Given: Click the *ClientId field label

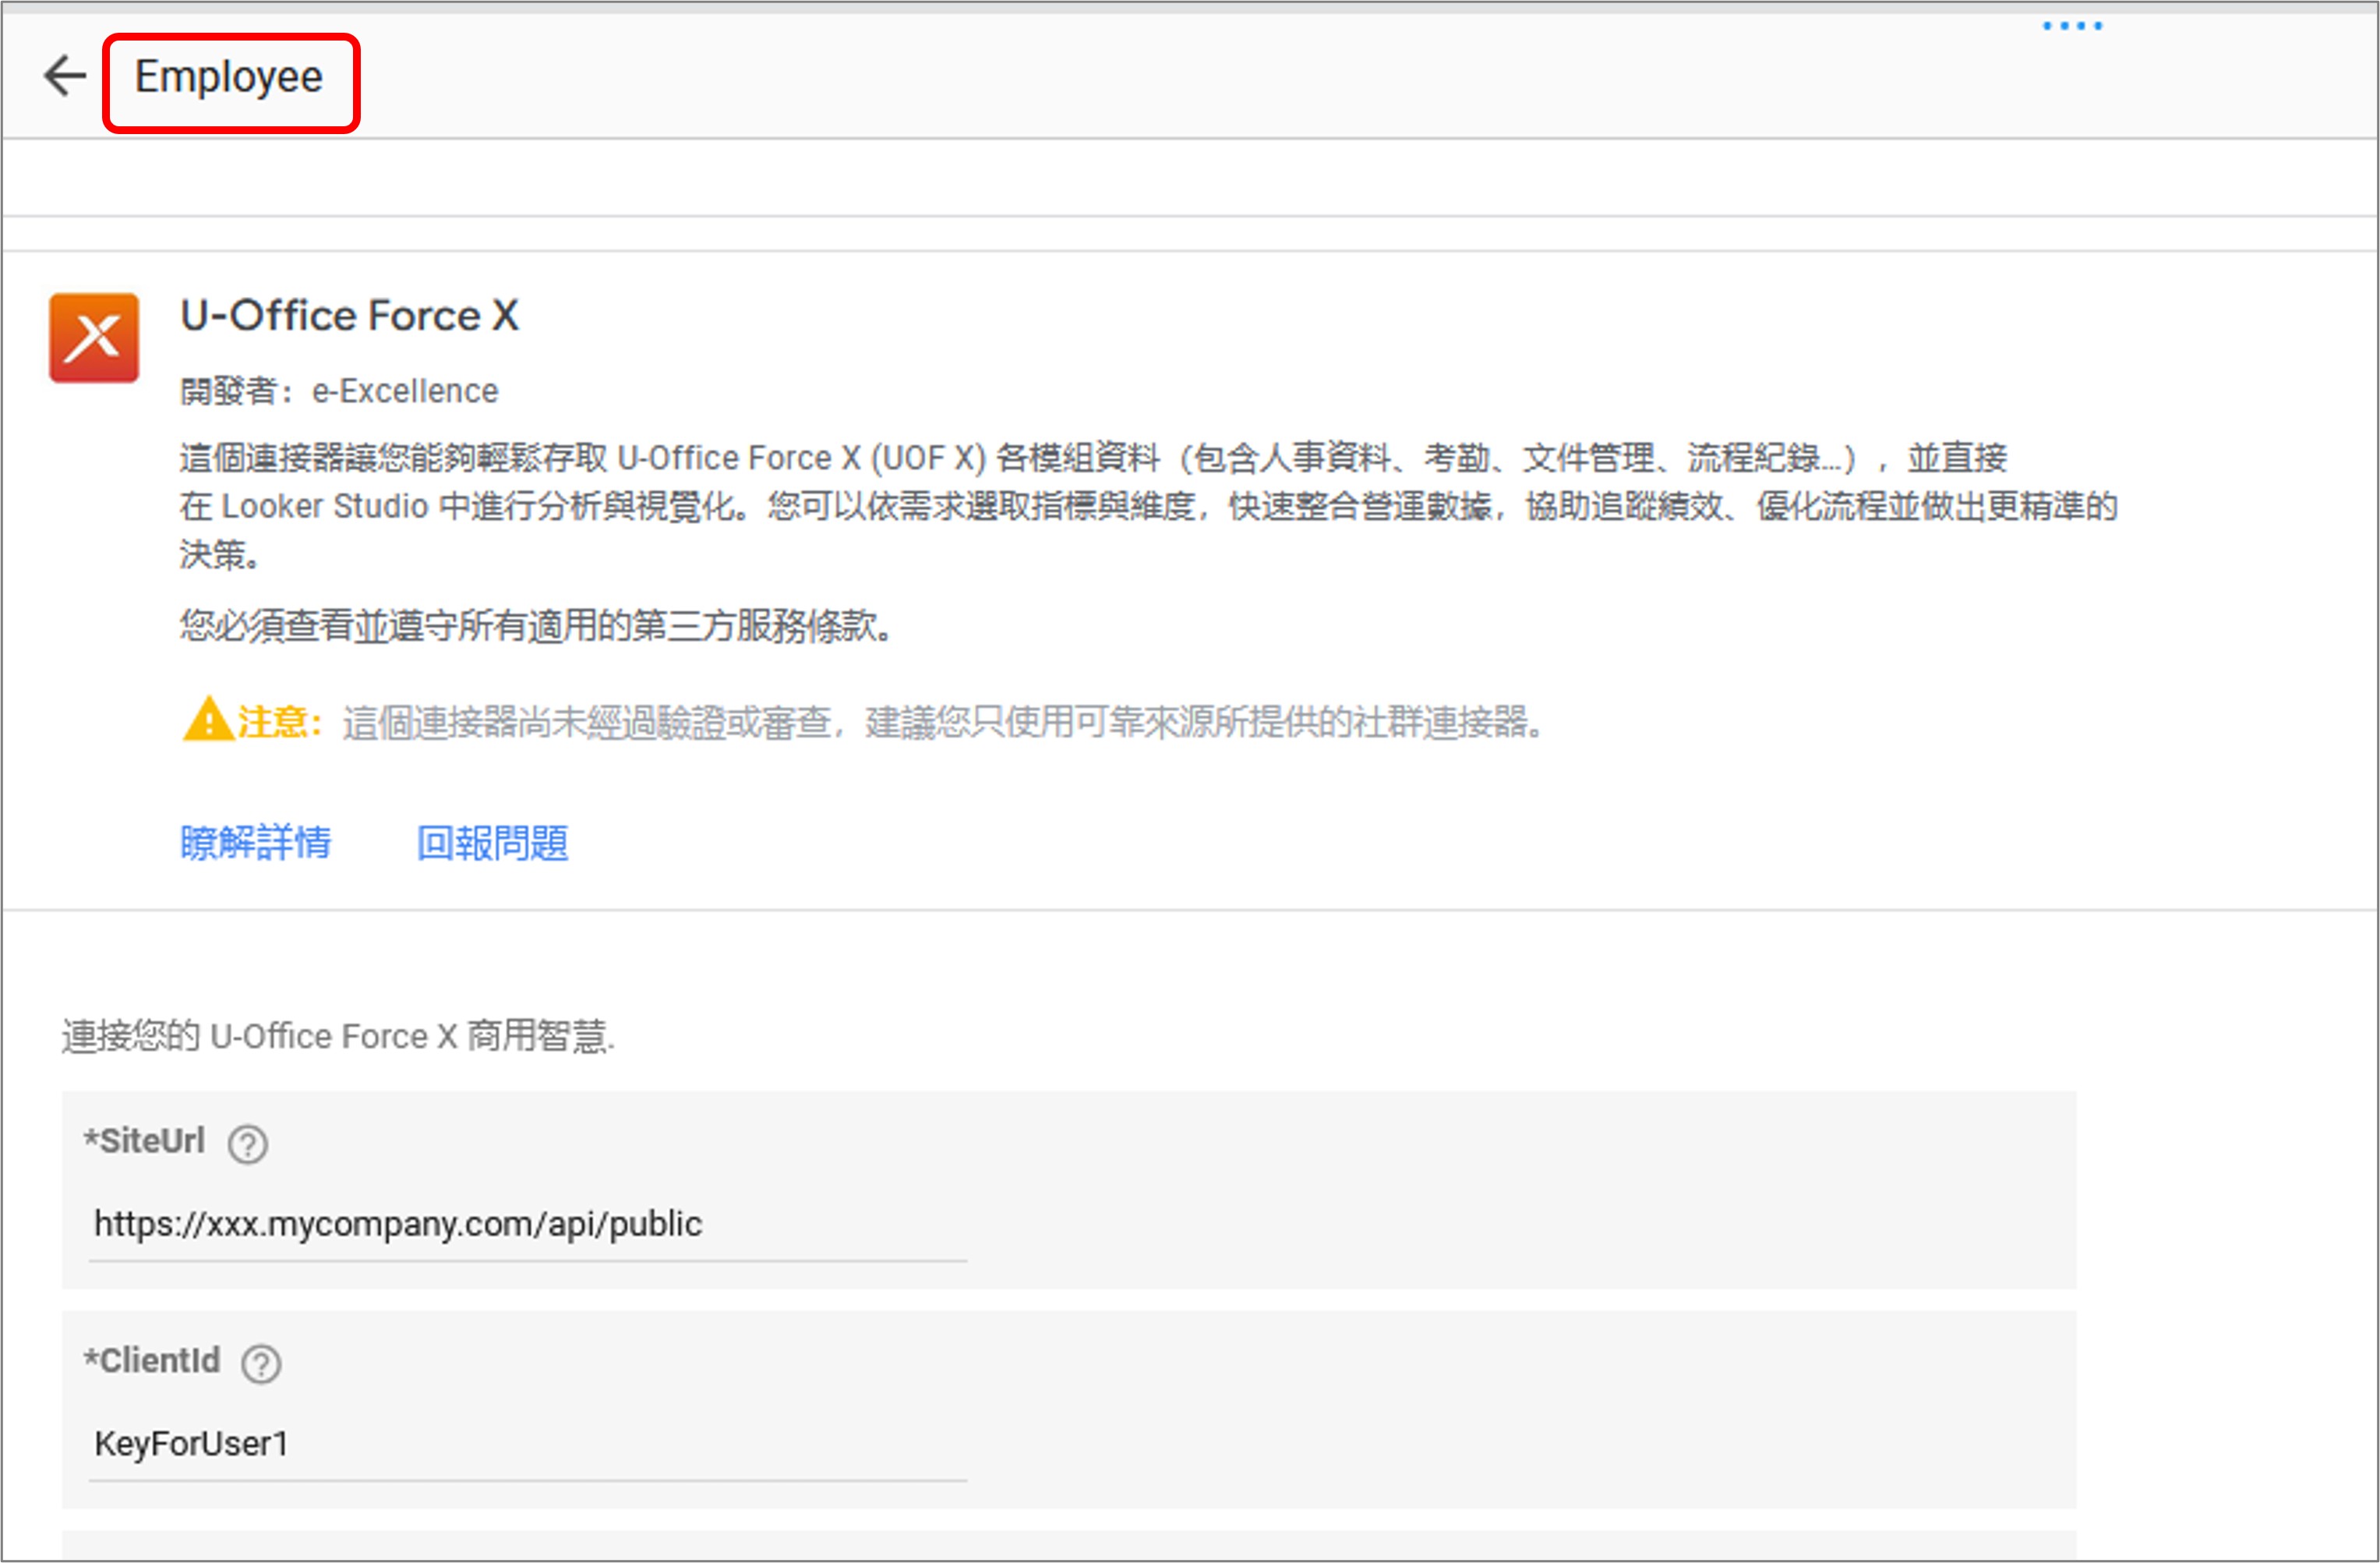Looking at the screenshot, I should click(152, 1361).
